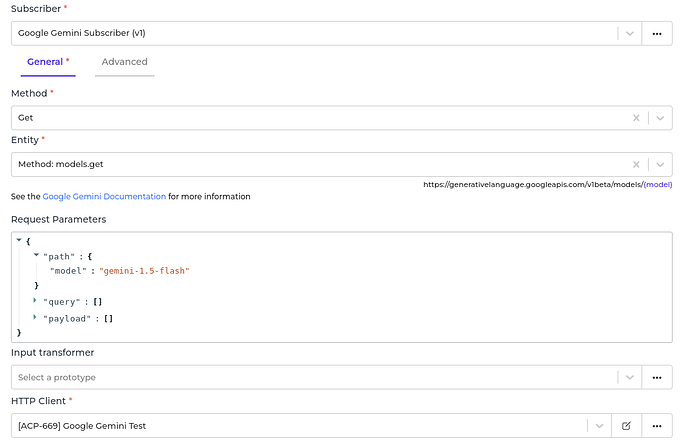Expand the "payload" JSON node

point(35,317)
